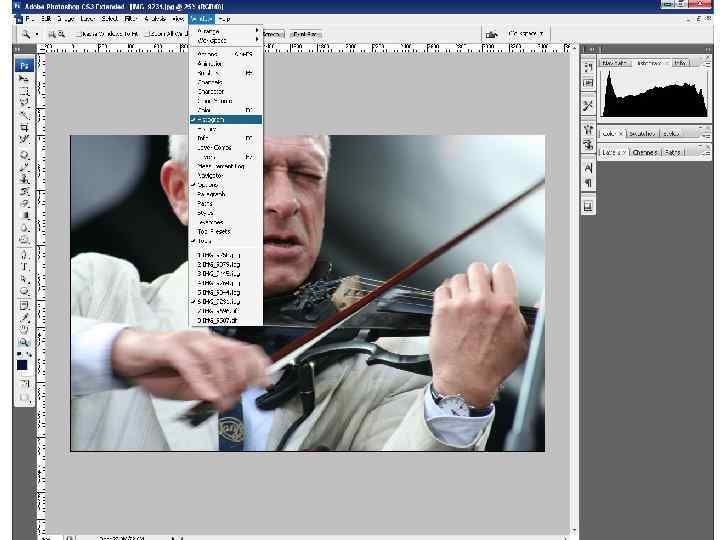The image size is (720, 540).
Task: Select the Shape tool in the toolbox
Action: pos(24,292)
